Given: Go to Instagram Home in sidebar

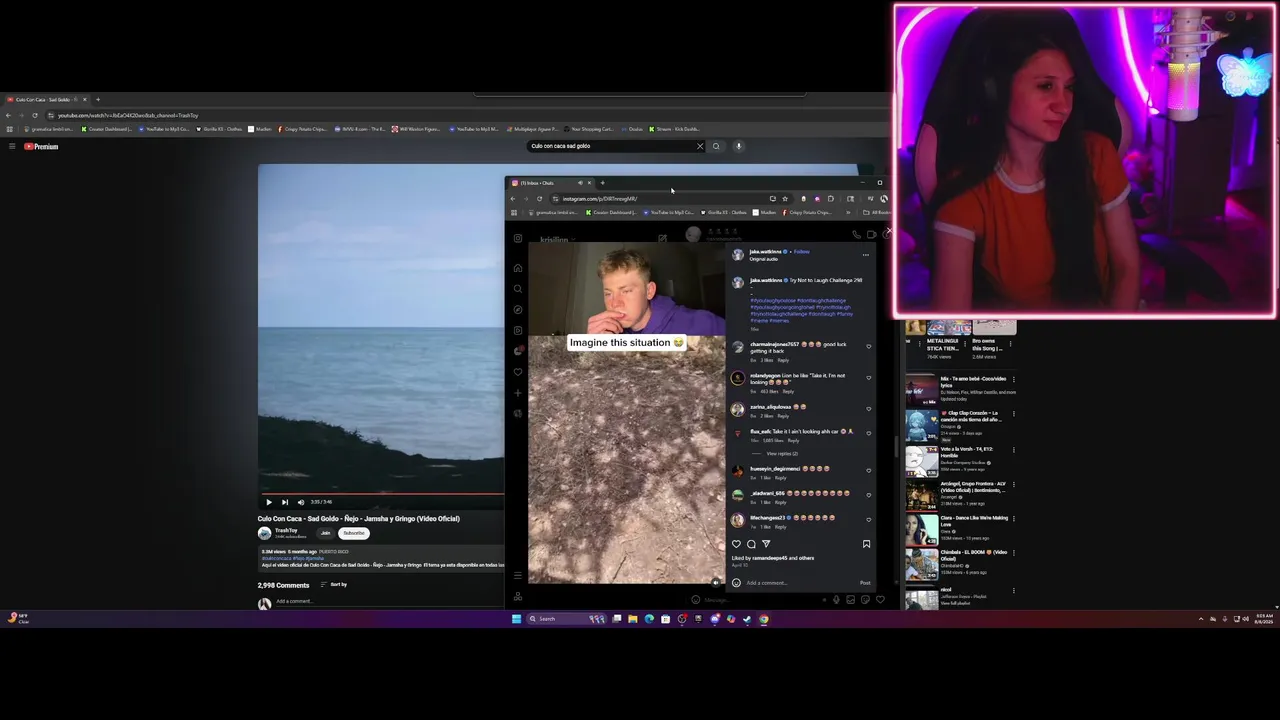Looking at the screenshot, I should (x=518, y=268).
